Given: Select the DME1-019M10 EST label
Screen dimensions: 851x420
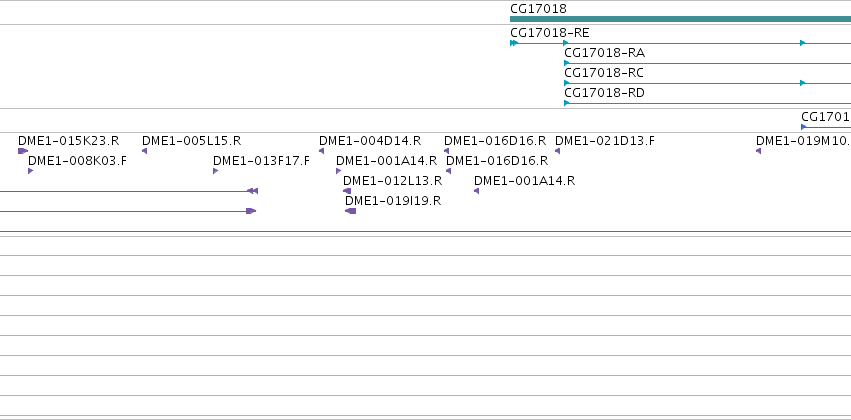Looking at the screenshot, I should [x=803, y=141].
